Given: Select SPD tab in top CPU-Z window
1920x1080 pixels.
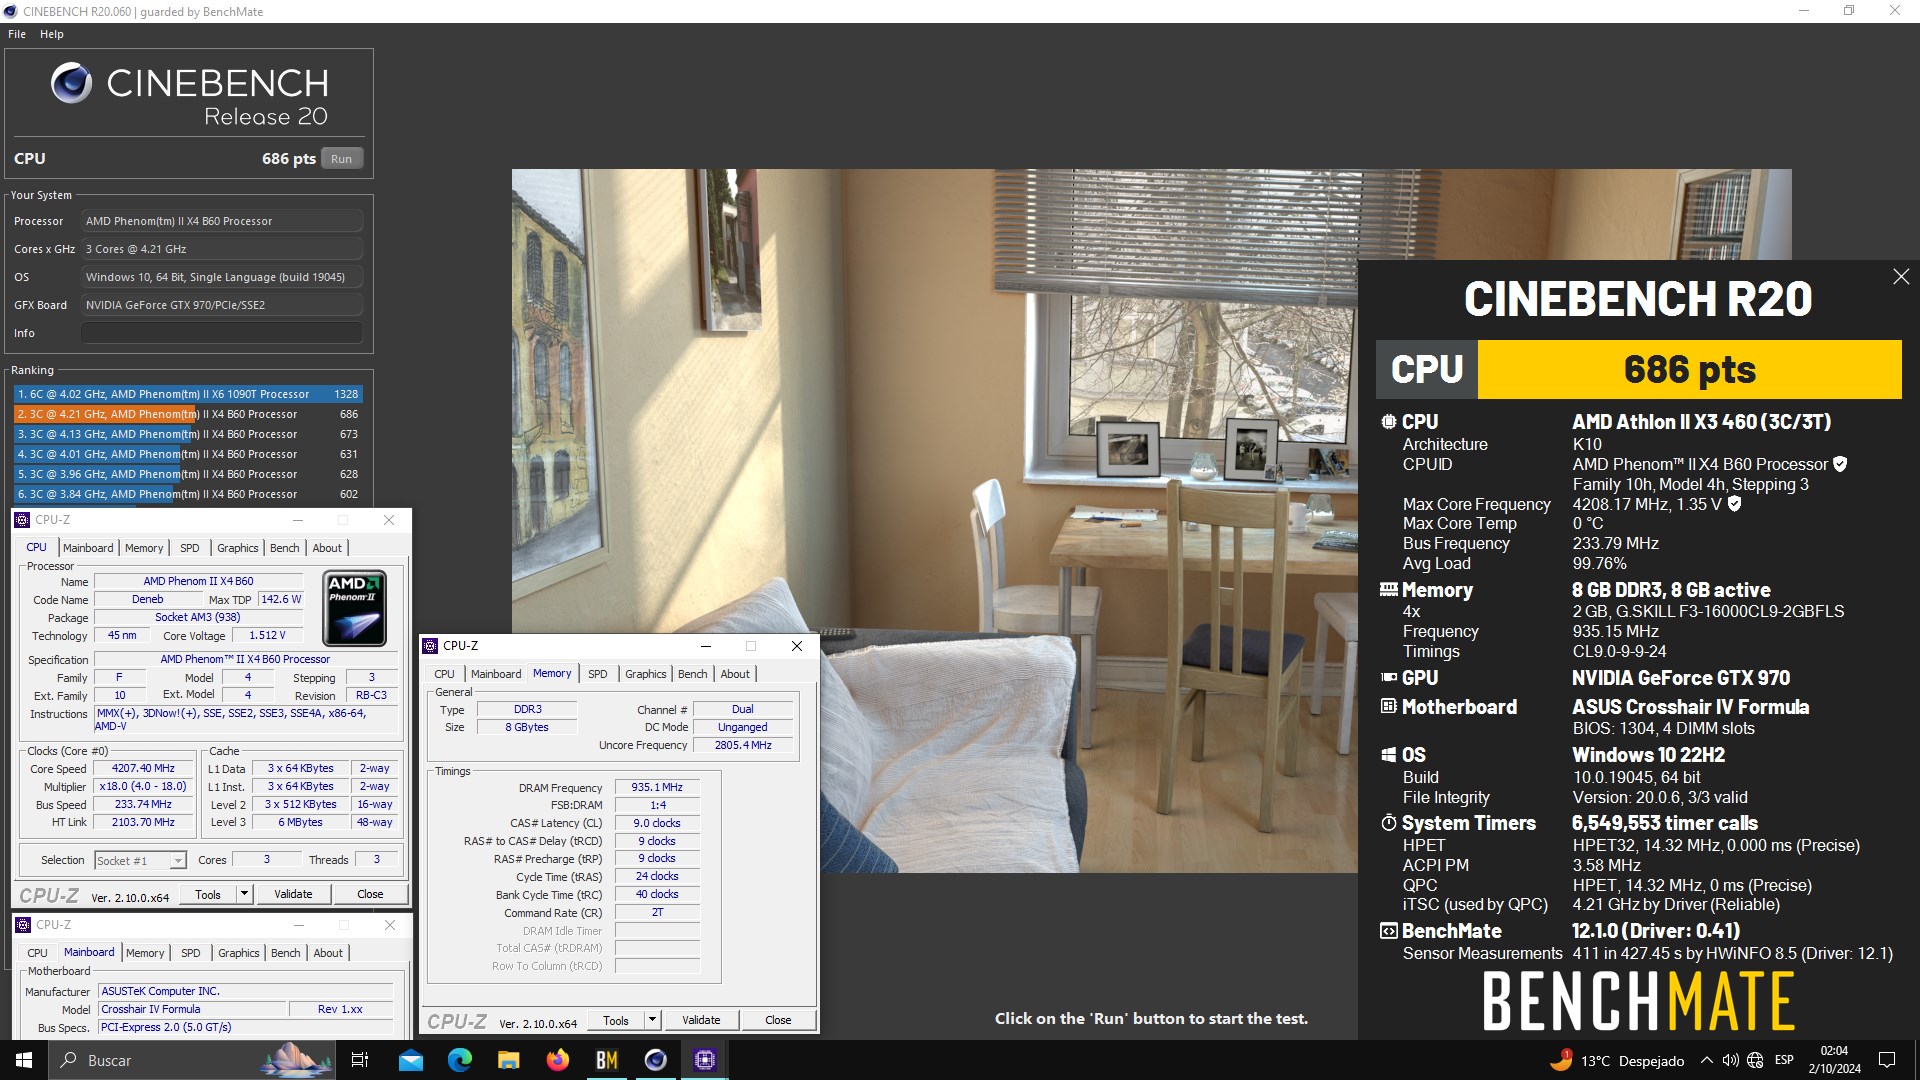Looking at the screenshot, I should pos(190,548).
